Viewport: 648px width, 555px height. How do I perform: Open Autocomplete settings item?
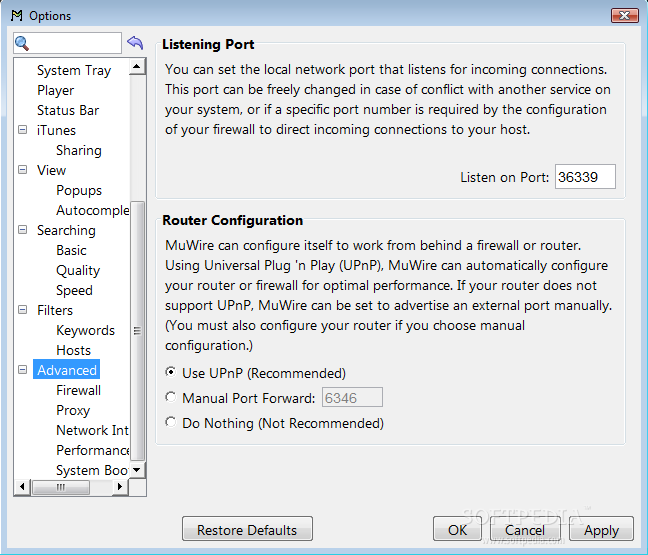click(93, 210)
